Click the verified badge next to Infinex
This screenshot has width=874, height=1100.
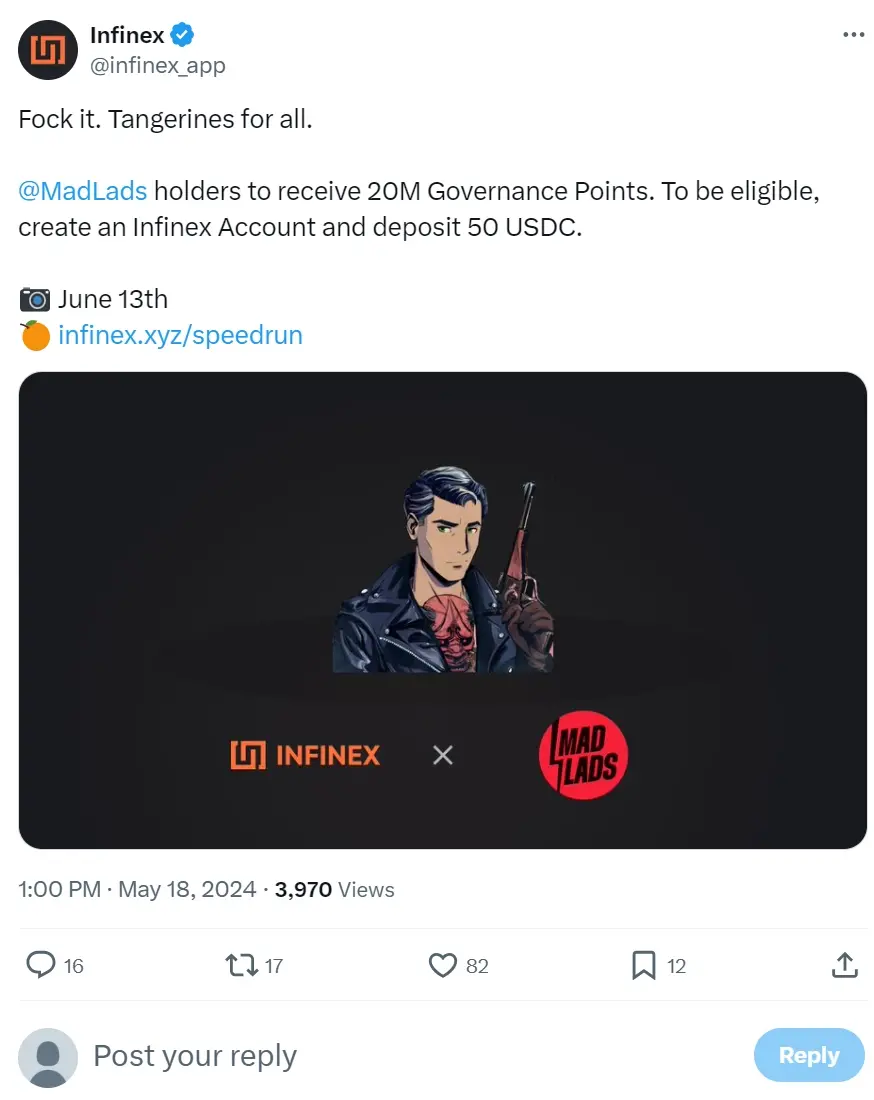coord(180,35)
